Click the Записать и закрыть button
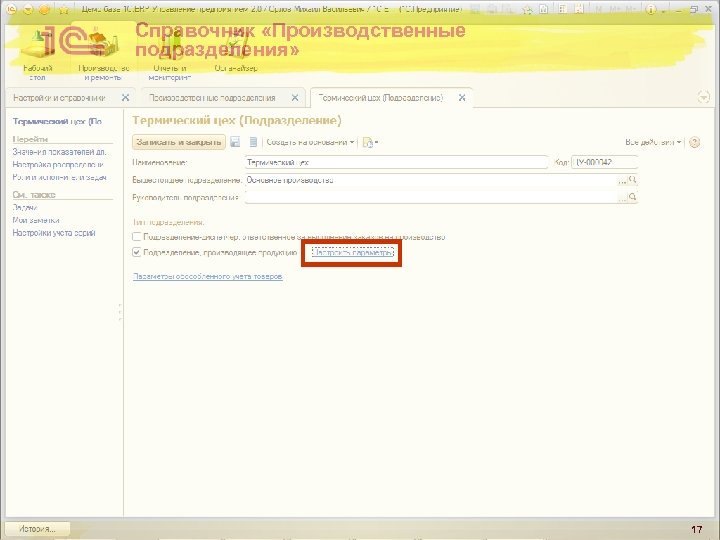 179,142
